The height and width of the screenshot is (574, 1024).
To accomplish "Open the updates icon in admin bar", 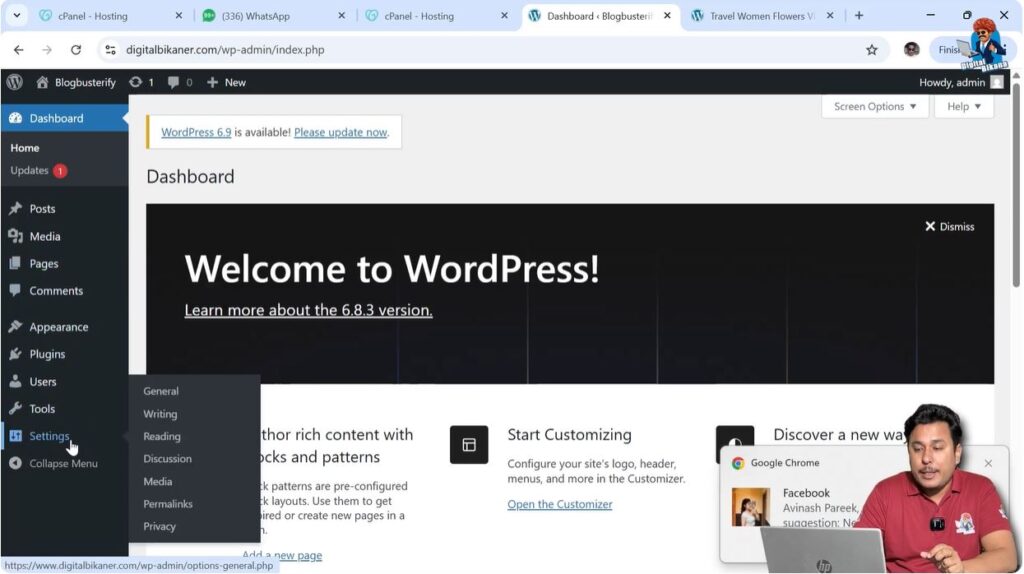I will [x=136, y=82].
